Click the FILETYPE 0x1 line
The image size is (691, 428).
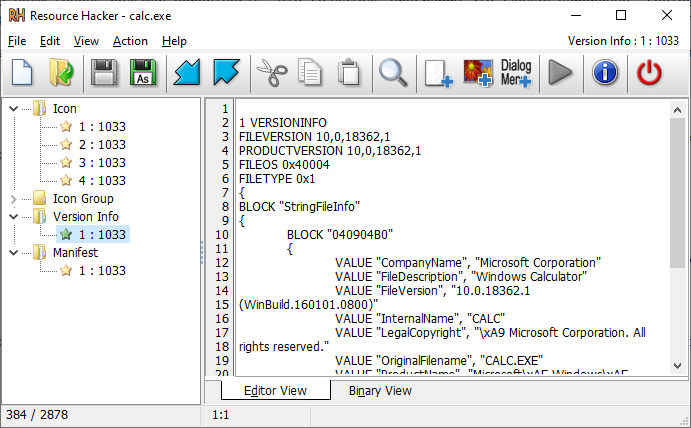click(277, 179)
